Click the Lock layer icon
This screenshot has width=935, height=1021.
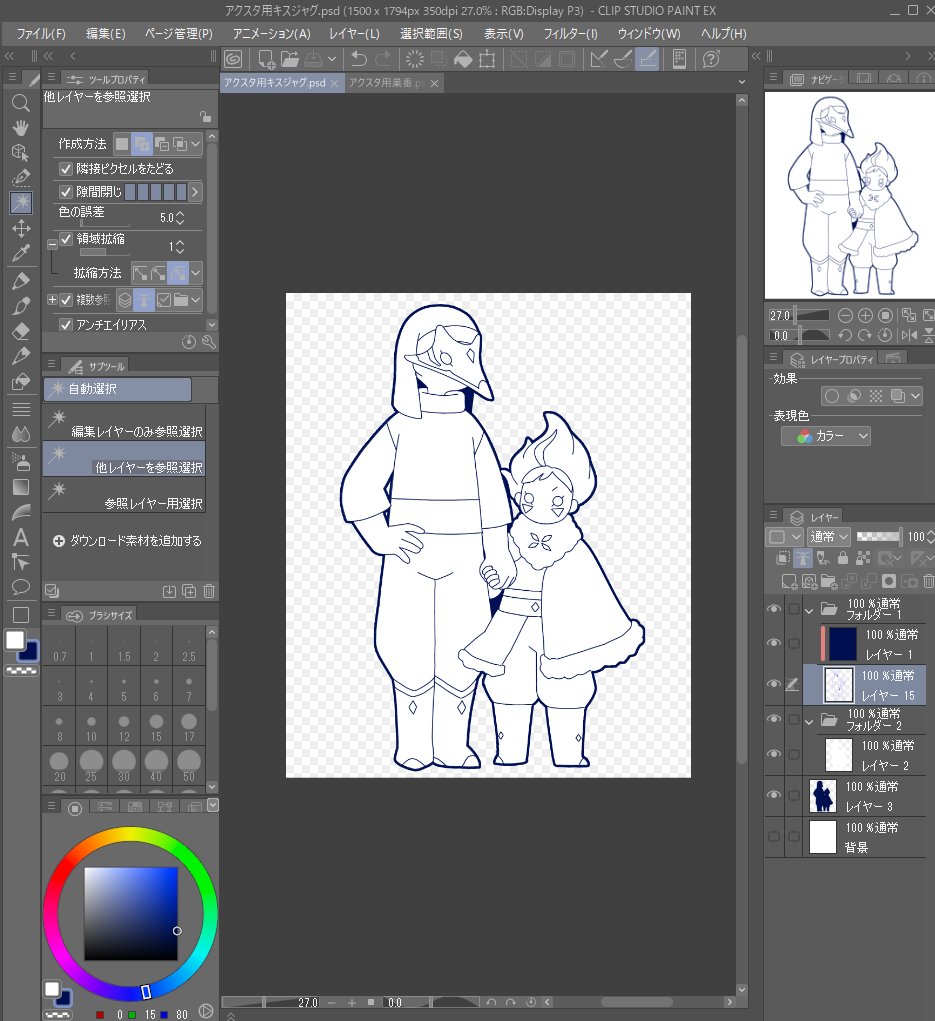[843, 558]
